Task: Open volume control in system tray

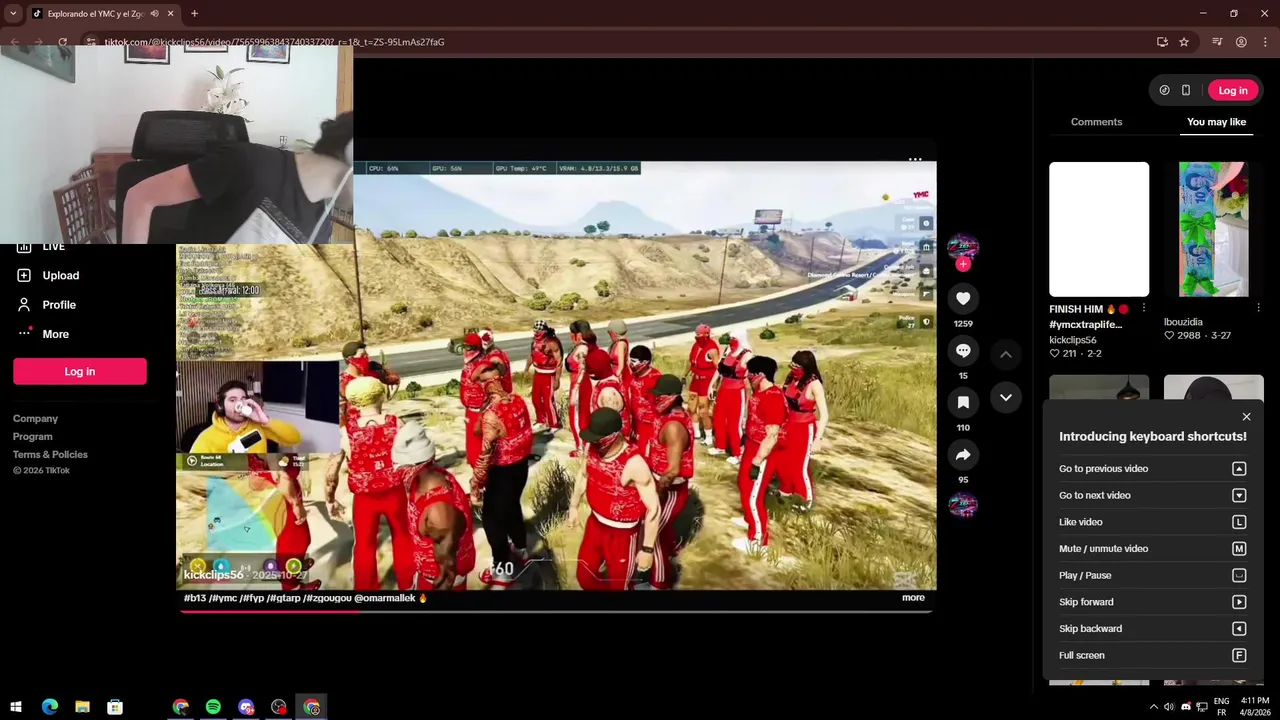Action: click(x=1169, y=707)
